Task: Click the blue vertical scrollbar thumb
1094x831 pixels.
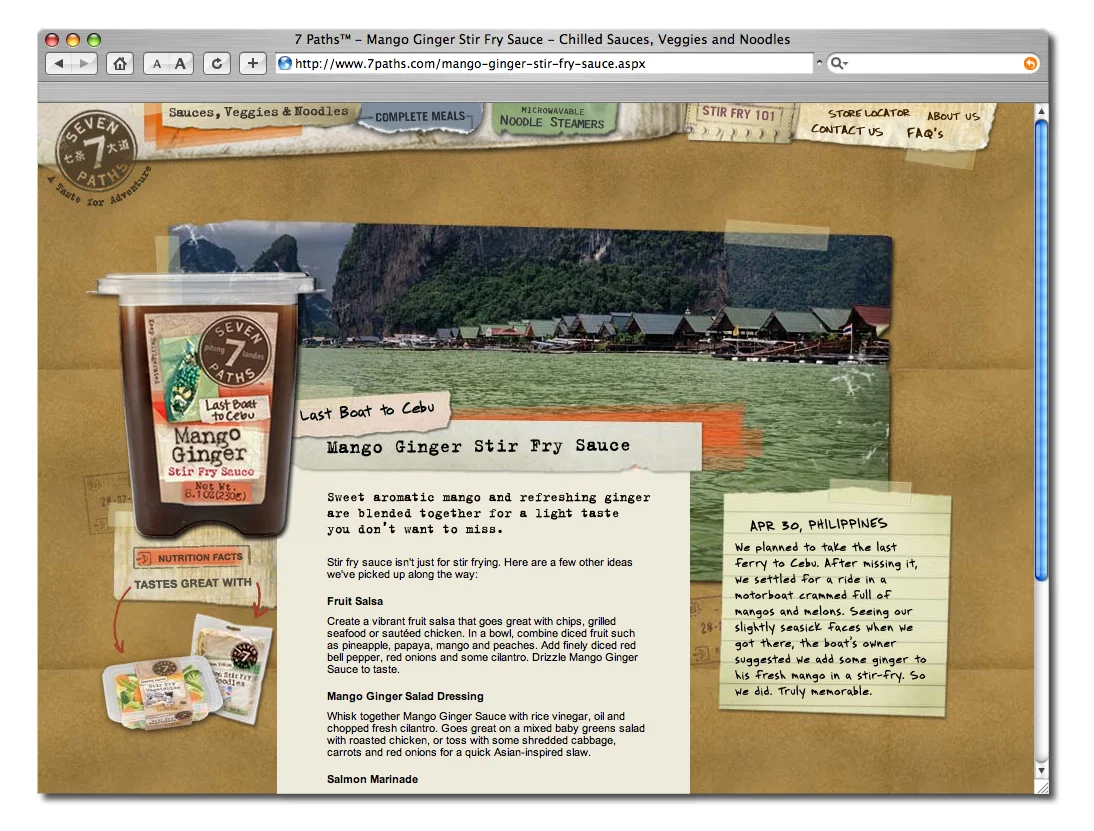Action: click(x=1041, y=350)
